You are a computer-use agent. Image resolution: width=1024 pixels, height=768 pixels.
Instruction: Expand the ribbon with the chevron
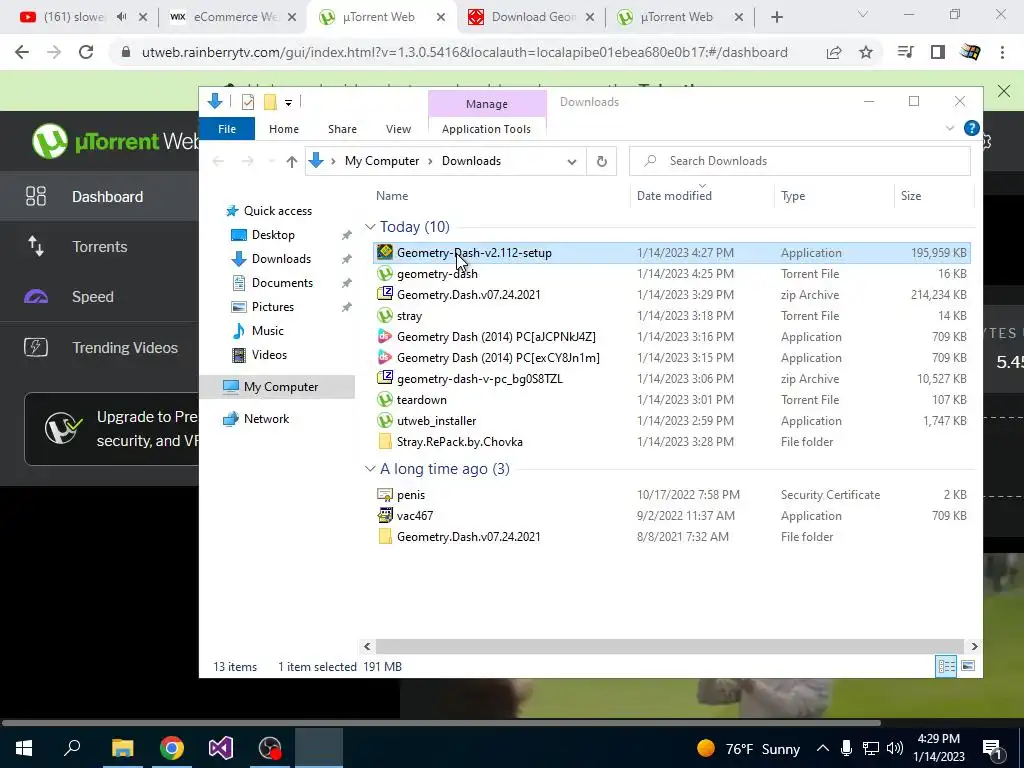(x=950, y=129)
